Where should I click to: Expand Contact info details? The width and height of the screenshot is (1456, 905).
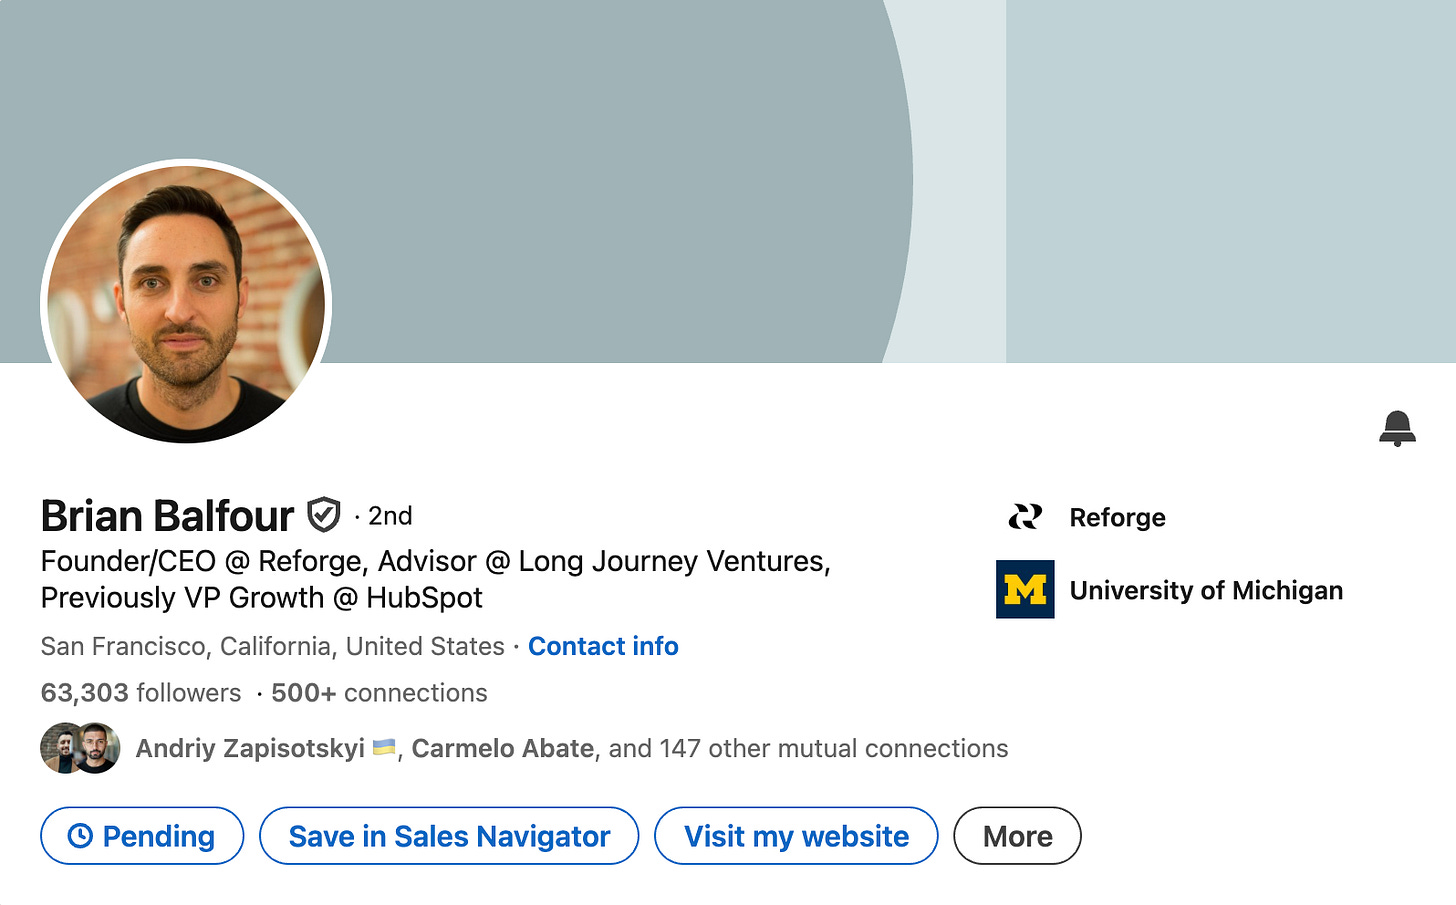pos(602,646)
